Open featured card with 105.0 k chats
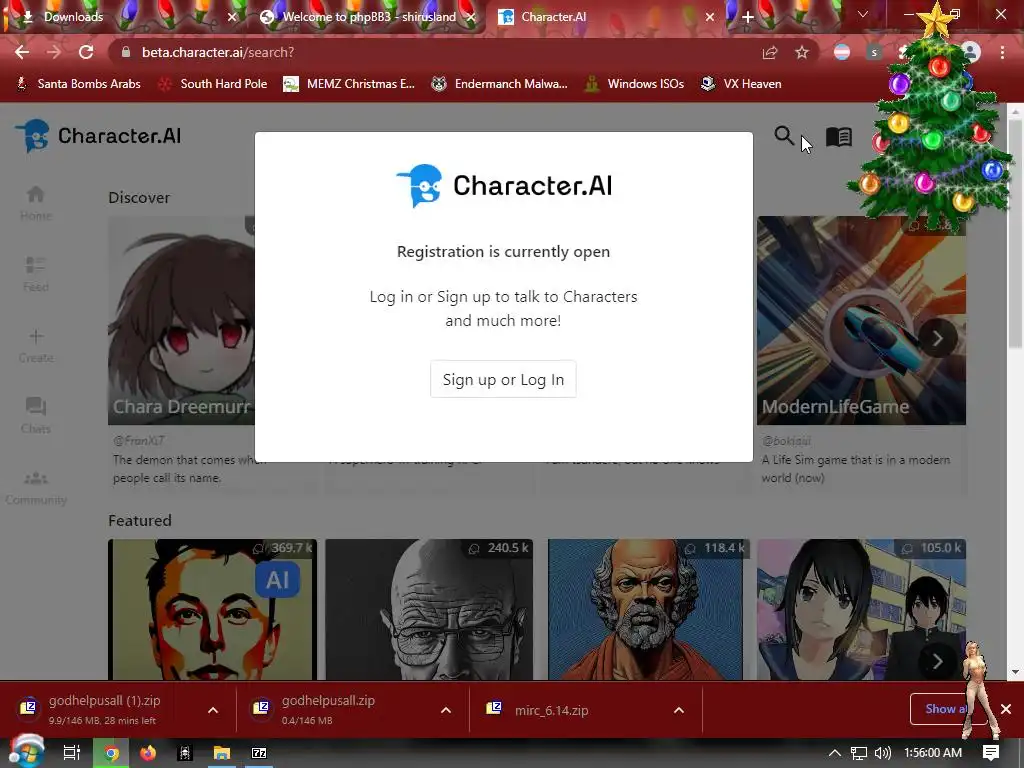 [861, 609]
